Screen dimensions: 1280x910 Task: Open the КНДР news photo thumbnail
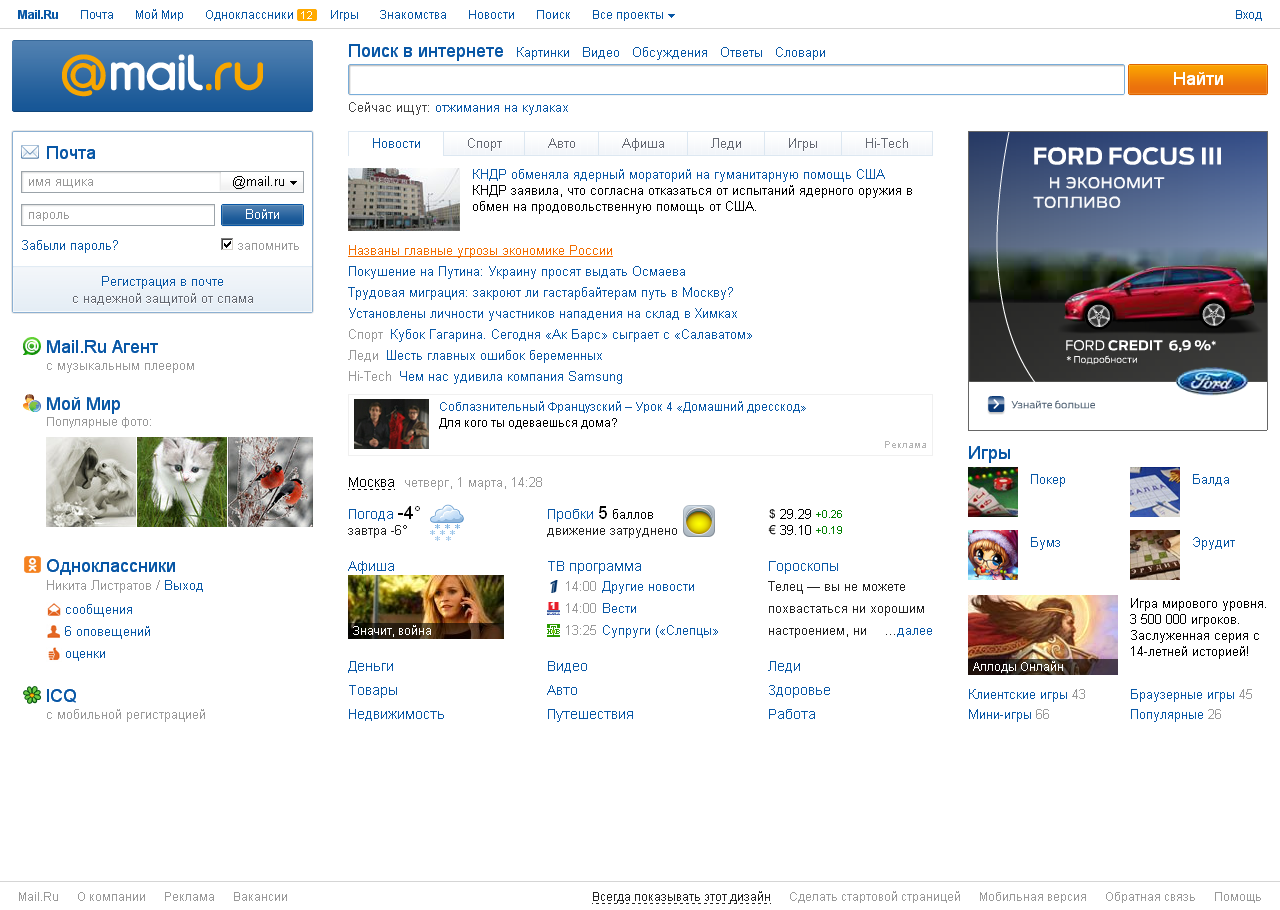(404, 199)
